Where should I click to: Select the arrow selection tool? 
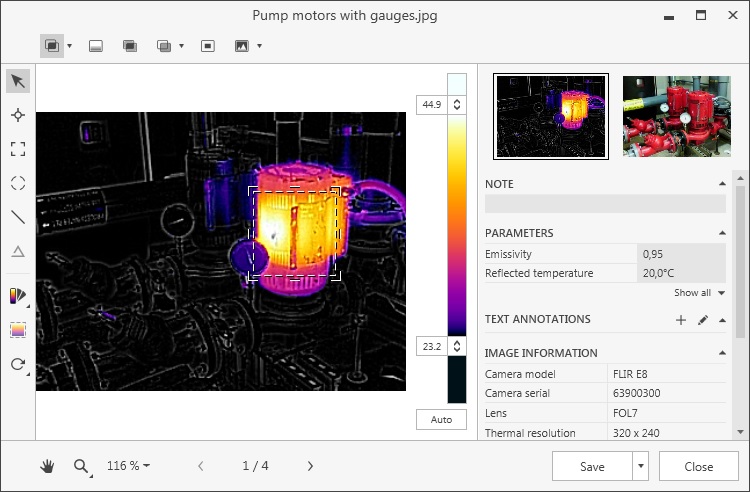pyautogui.click(x=18, y=81)
